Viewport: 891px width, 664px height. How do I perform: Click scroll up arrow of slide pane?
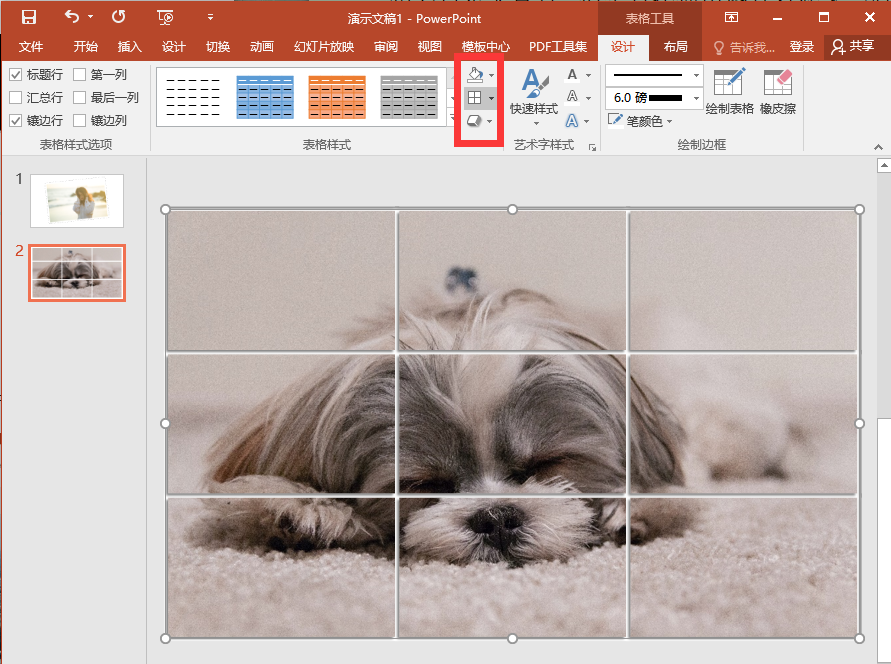tap(884, 166)
